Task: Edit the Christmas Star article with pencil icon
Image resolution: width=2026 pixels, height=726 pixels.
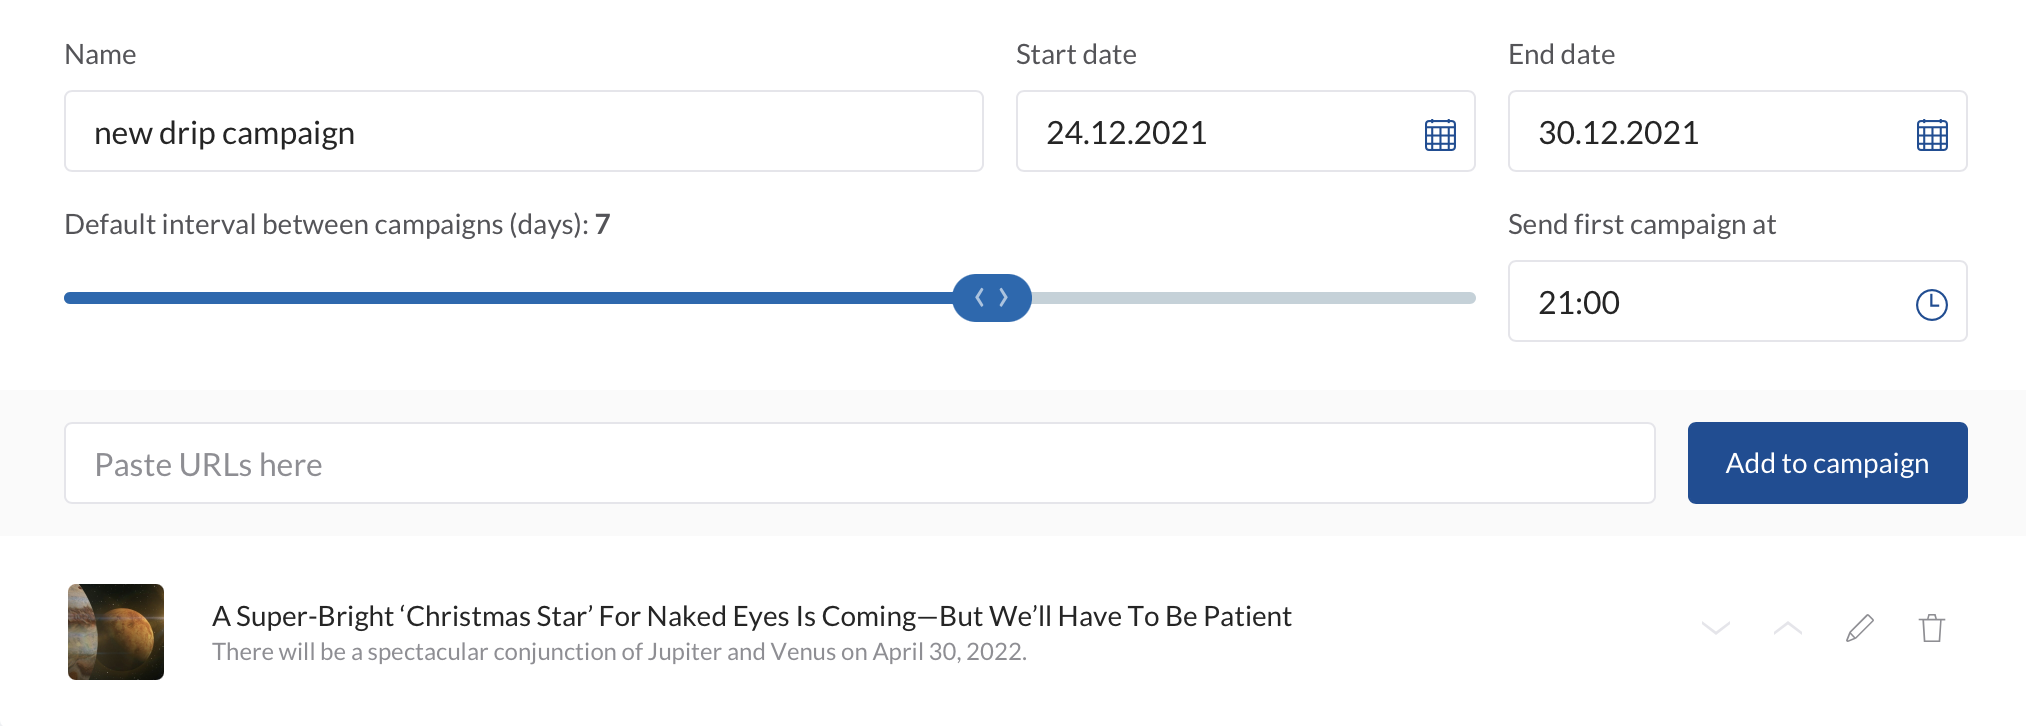Action: (1859, 629)
